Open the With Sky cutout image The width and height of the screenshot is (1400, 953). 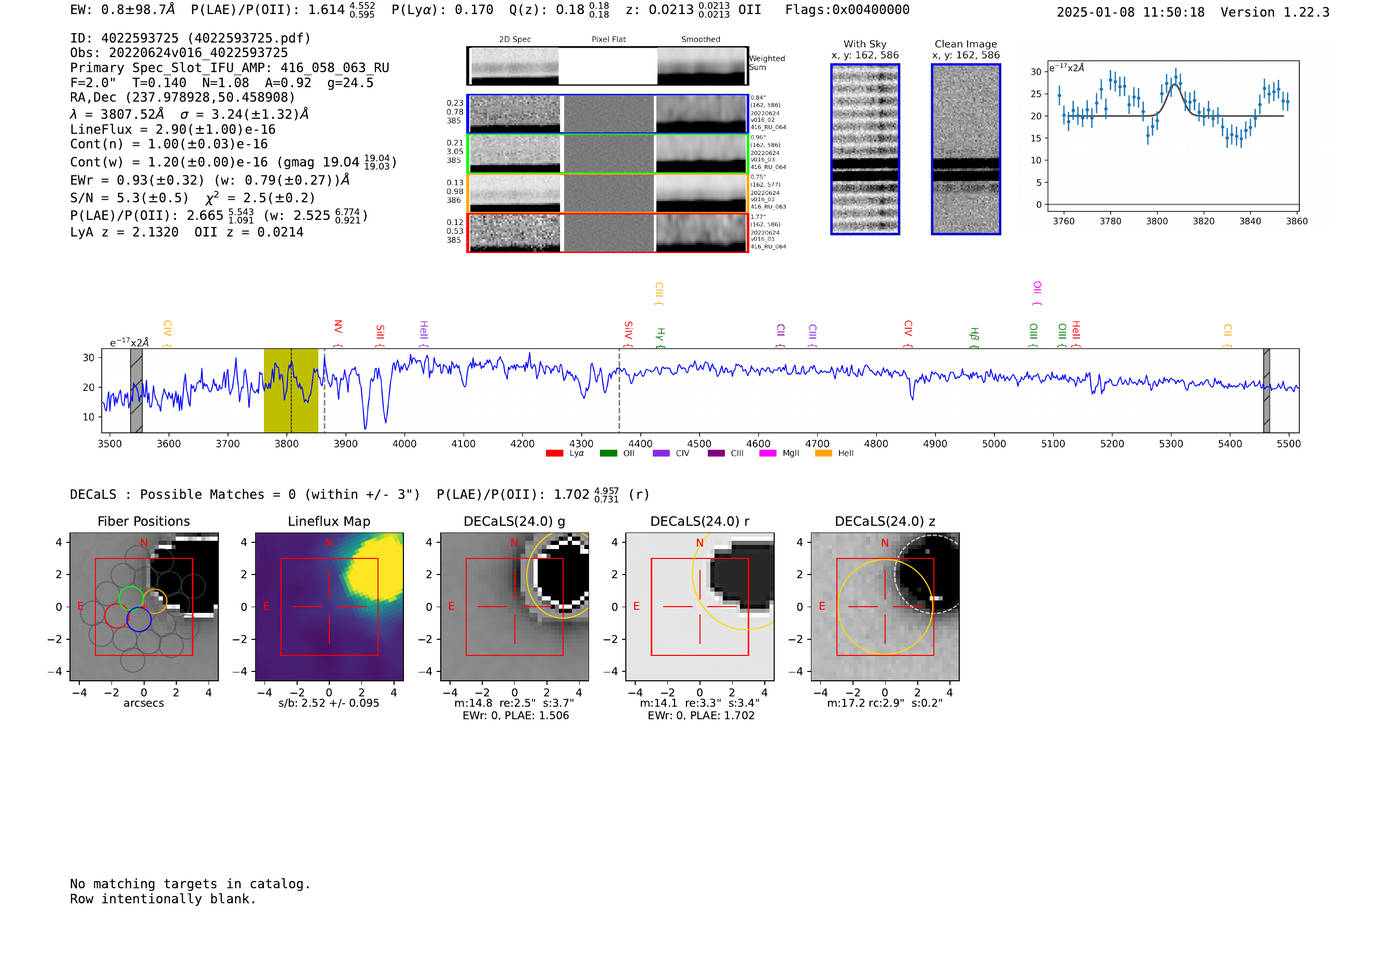tap(865, 149)
